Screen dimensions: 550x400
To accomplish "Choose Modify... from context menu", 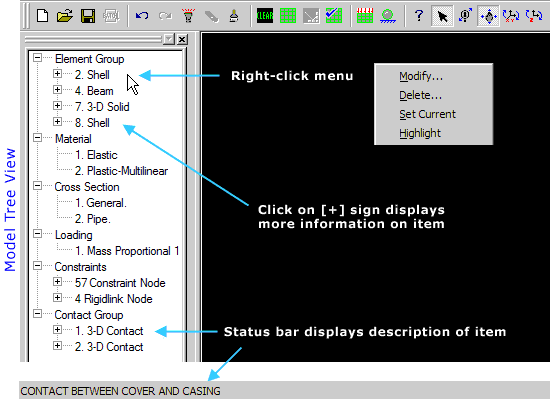I will (x=421, y=76).
